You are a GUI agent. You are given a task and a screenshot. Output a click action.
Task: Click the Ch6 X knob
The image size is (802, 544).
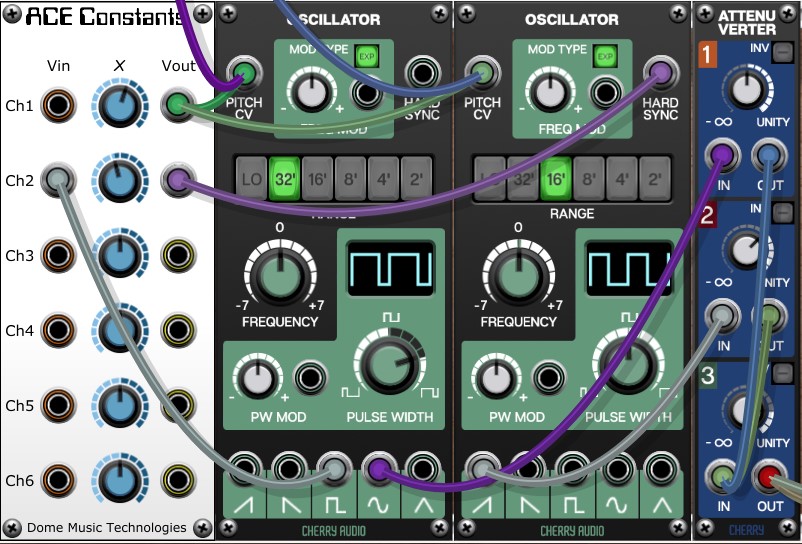[120, 480]
